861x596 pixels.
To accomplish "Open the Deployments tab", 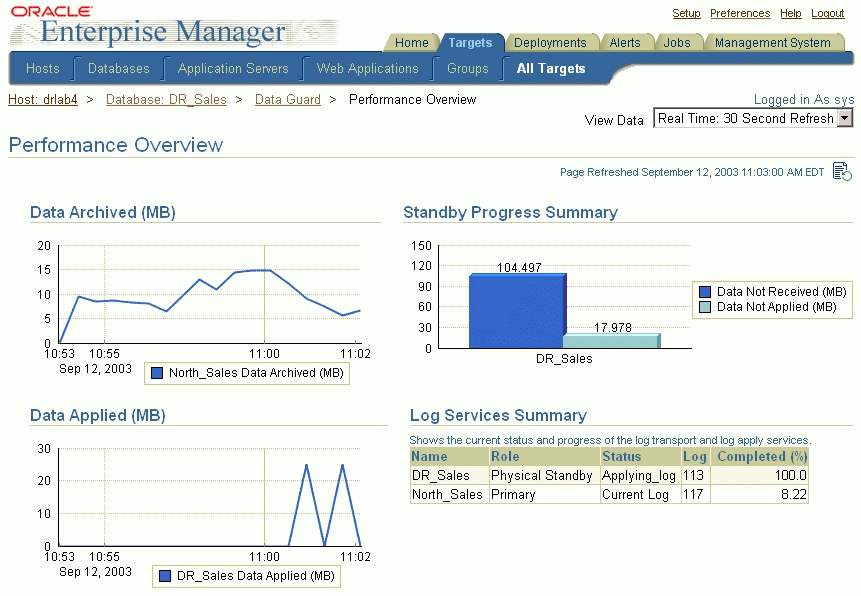I will [x=552, y=43].
